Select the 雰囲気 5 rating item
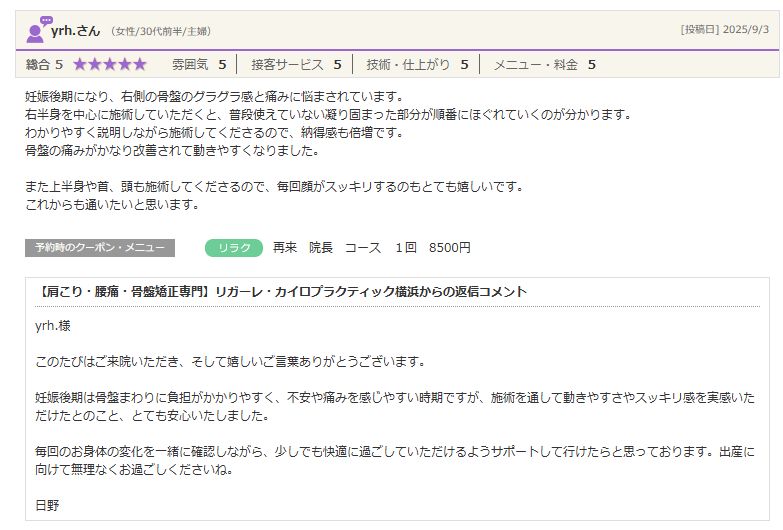The width and height of the screenshot is (783, 530). 199,65
